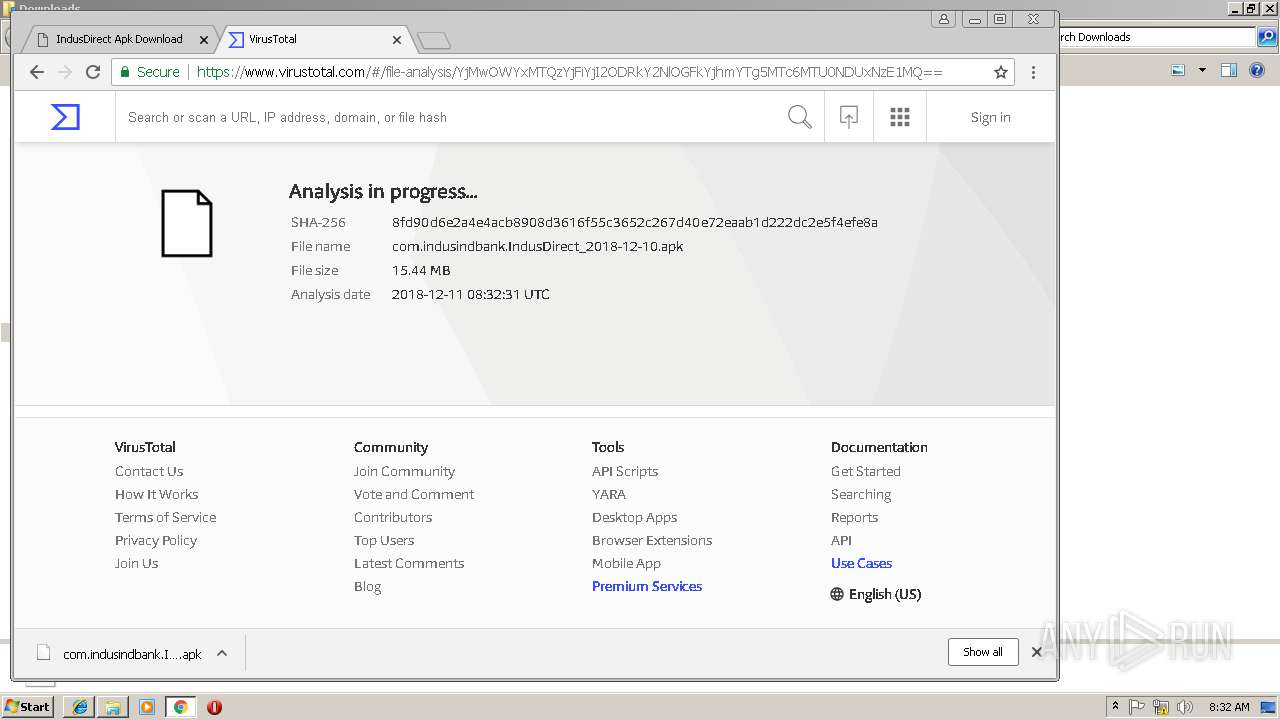This screenshot has width=1280, height=720.
Task: Open Privacy Policy link
Action: (156, 540)
